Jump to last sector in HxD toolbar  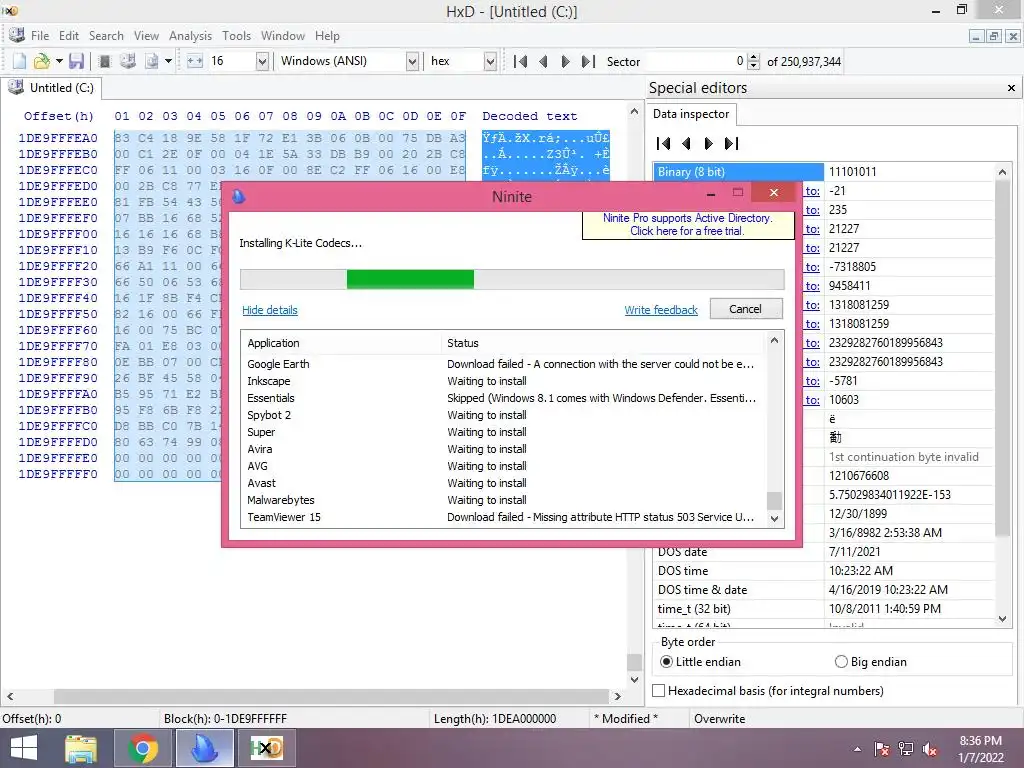[588, 61]
